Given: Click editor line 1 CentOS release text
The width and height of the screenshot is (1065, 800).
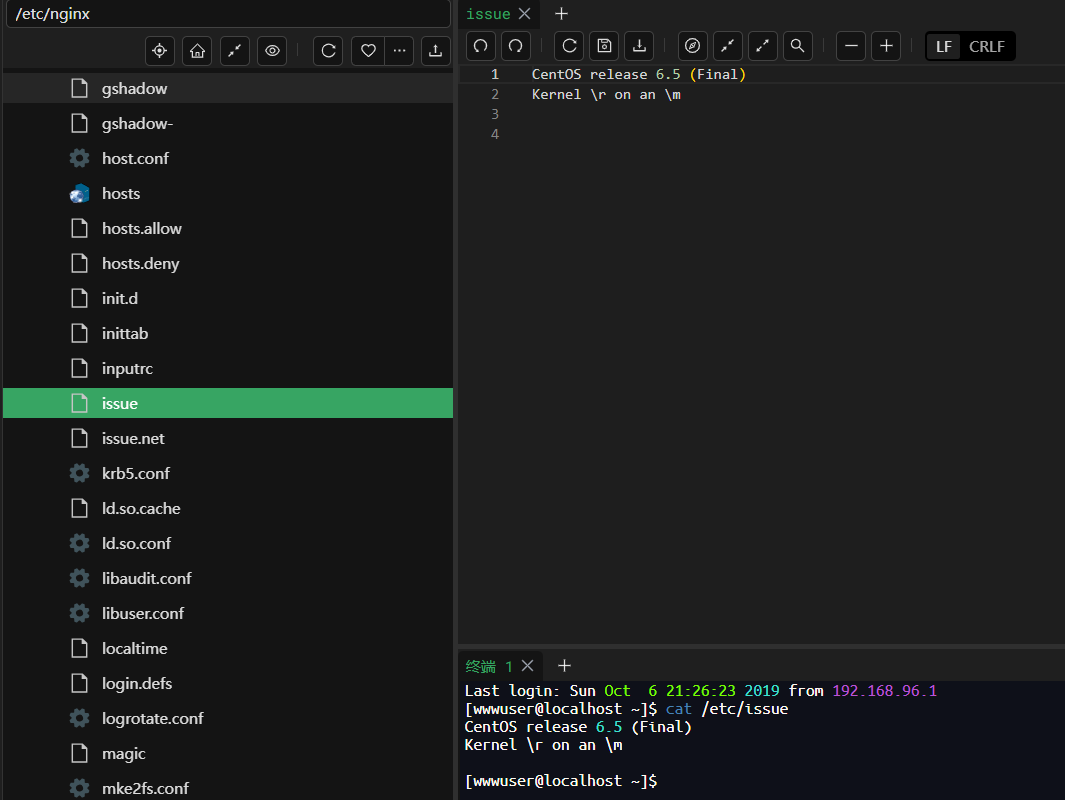Looking at the screenshot, I should (x=638, y=74).
